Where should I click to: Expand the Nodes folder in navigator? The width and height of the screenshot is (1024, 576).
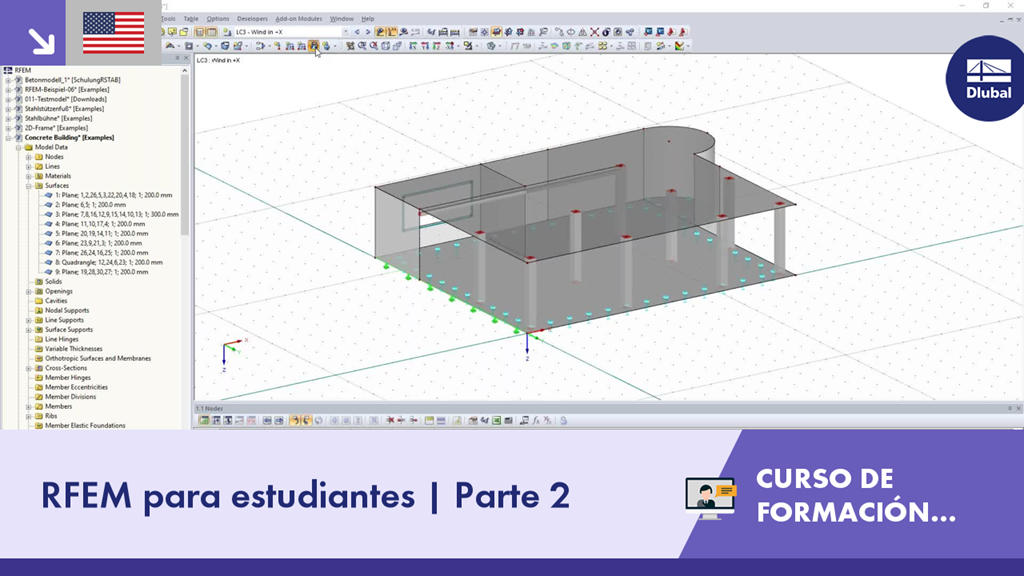click(x=28, y=157)
